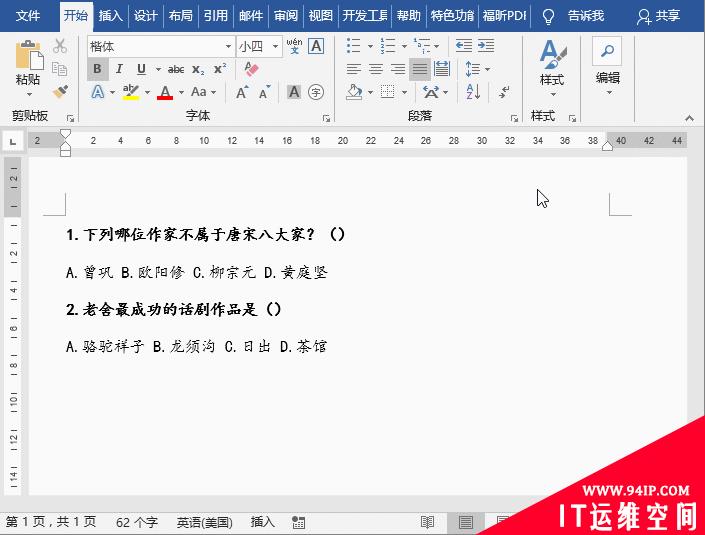Increase paragraph indent
705x535 pixels.
pos(486,46)
